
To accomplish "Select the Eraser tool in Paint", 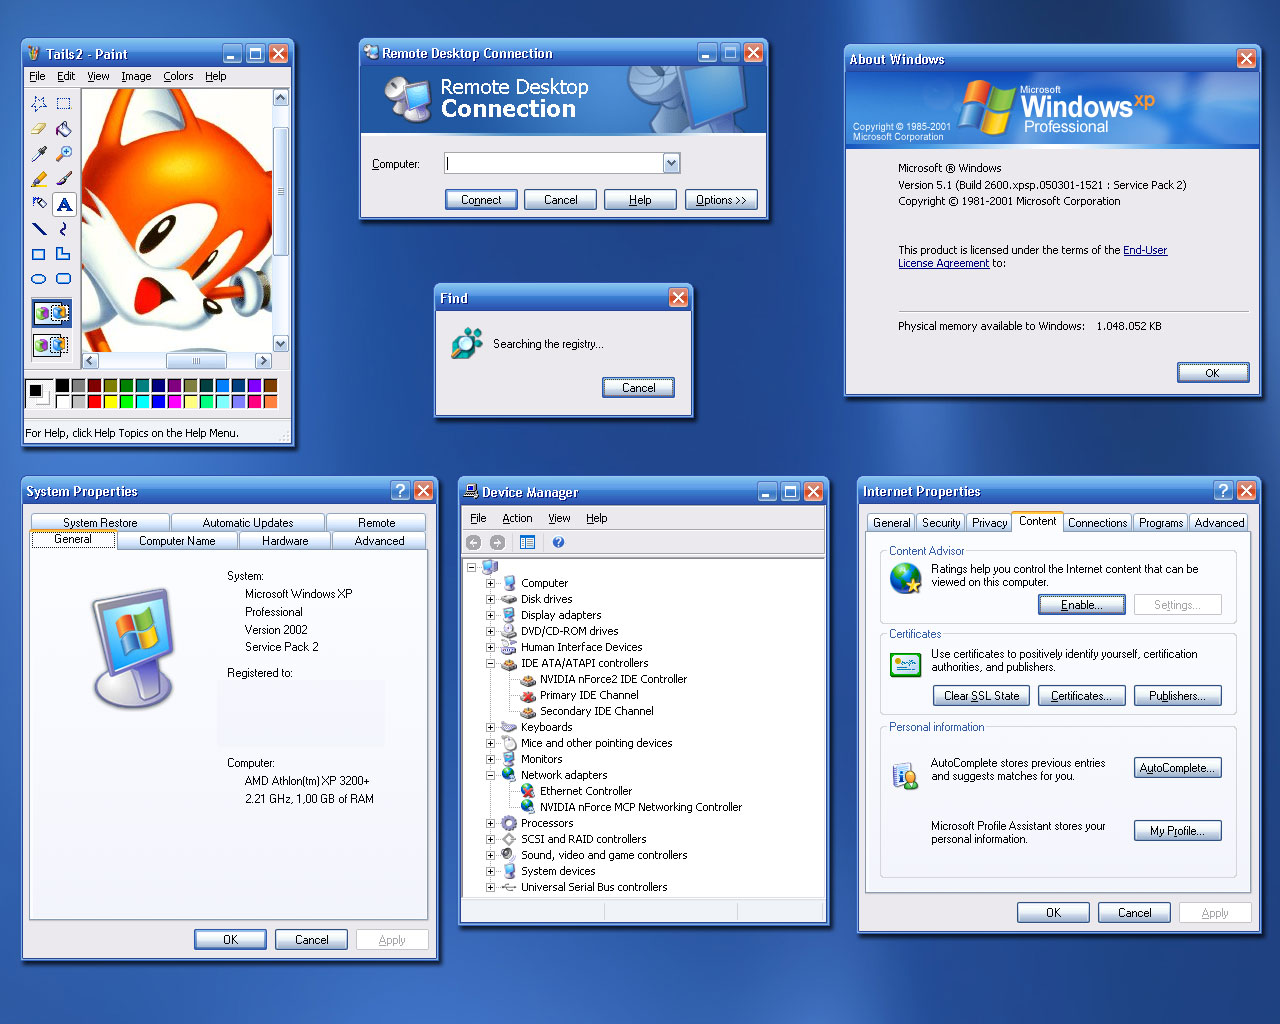I will coord(38,130).
